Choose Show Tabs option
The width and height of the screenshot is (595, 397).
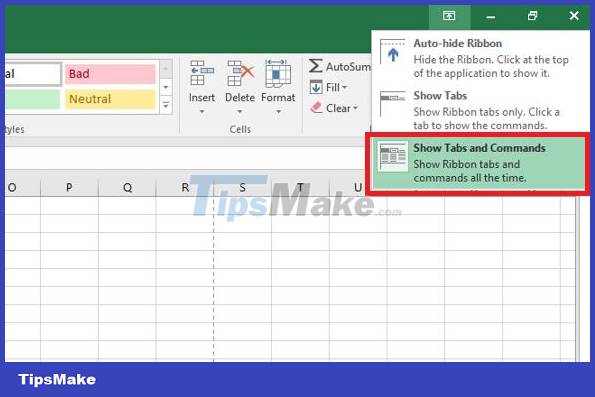pos(480,109)
